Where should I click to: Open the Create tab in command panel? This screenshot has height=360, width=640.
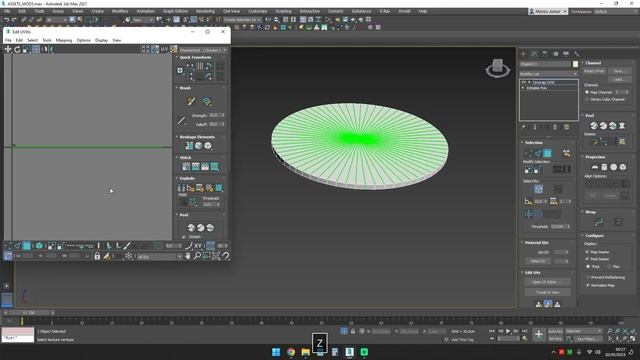coord(523,54)
